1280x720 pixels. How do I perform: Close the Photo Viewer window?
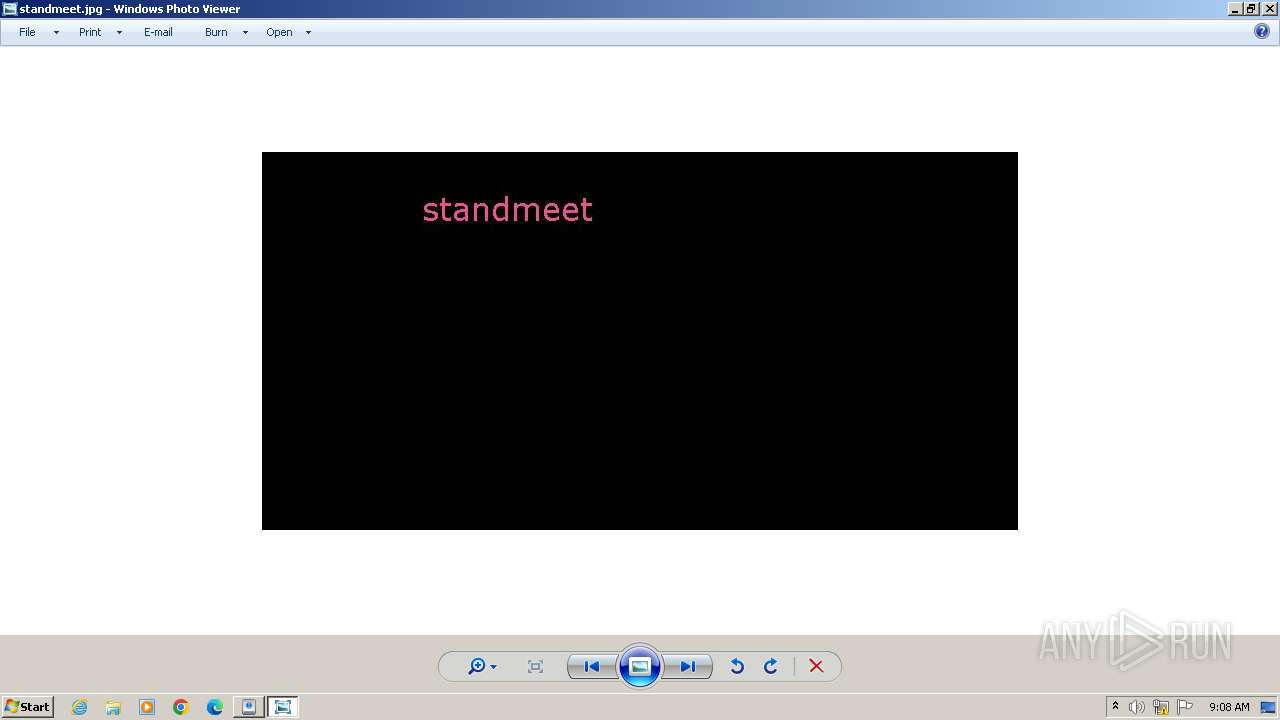(x=1270, y=9)
